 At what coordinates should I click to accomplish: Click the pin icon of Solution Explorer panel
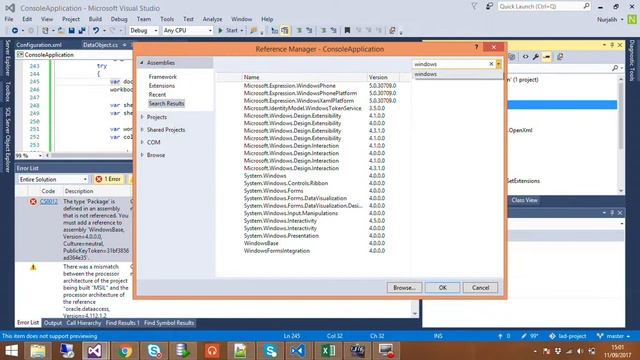[x=612, y=44]
